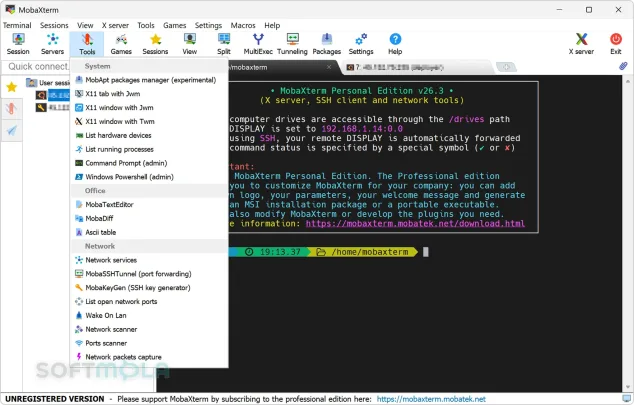Open the Tunneling toolbar icon
The height and width of the screenshot is (405, 634).
coord(292,44)
